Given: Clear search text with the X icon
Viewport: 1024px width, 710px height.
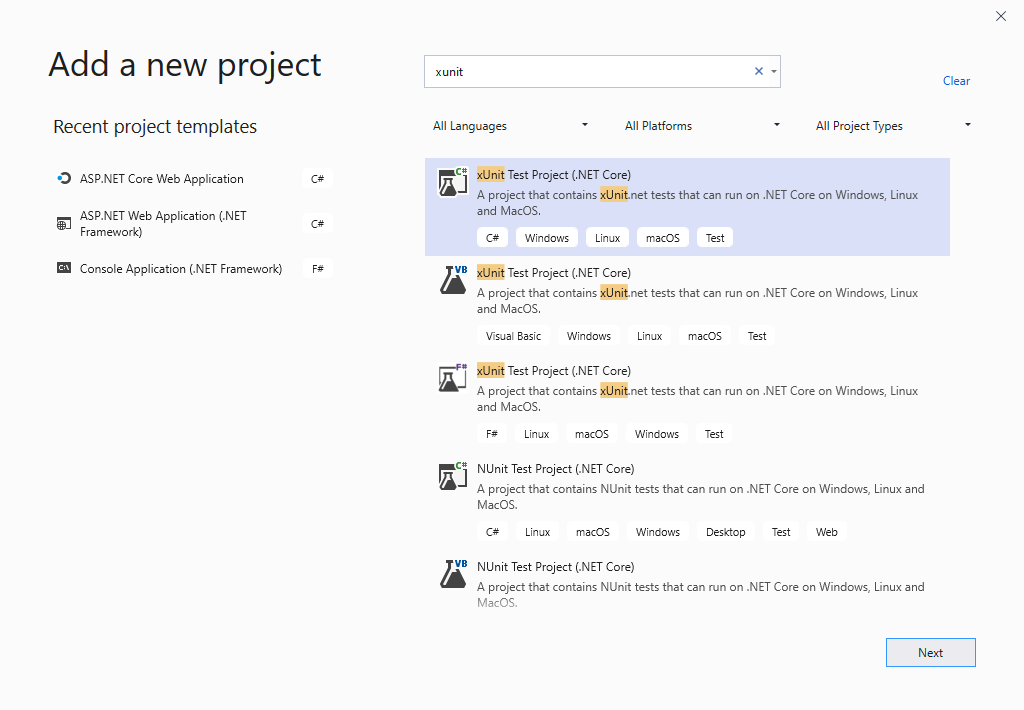Looking at the screenshot, I should [x=759, y=71].
